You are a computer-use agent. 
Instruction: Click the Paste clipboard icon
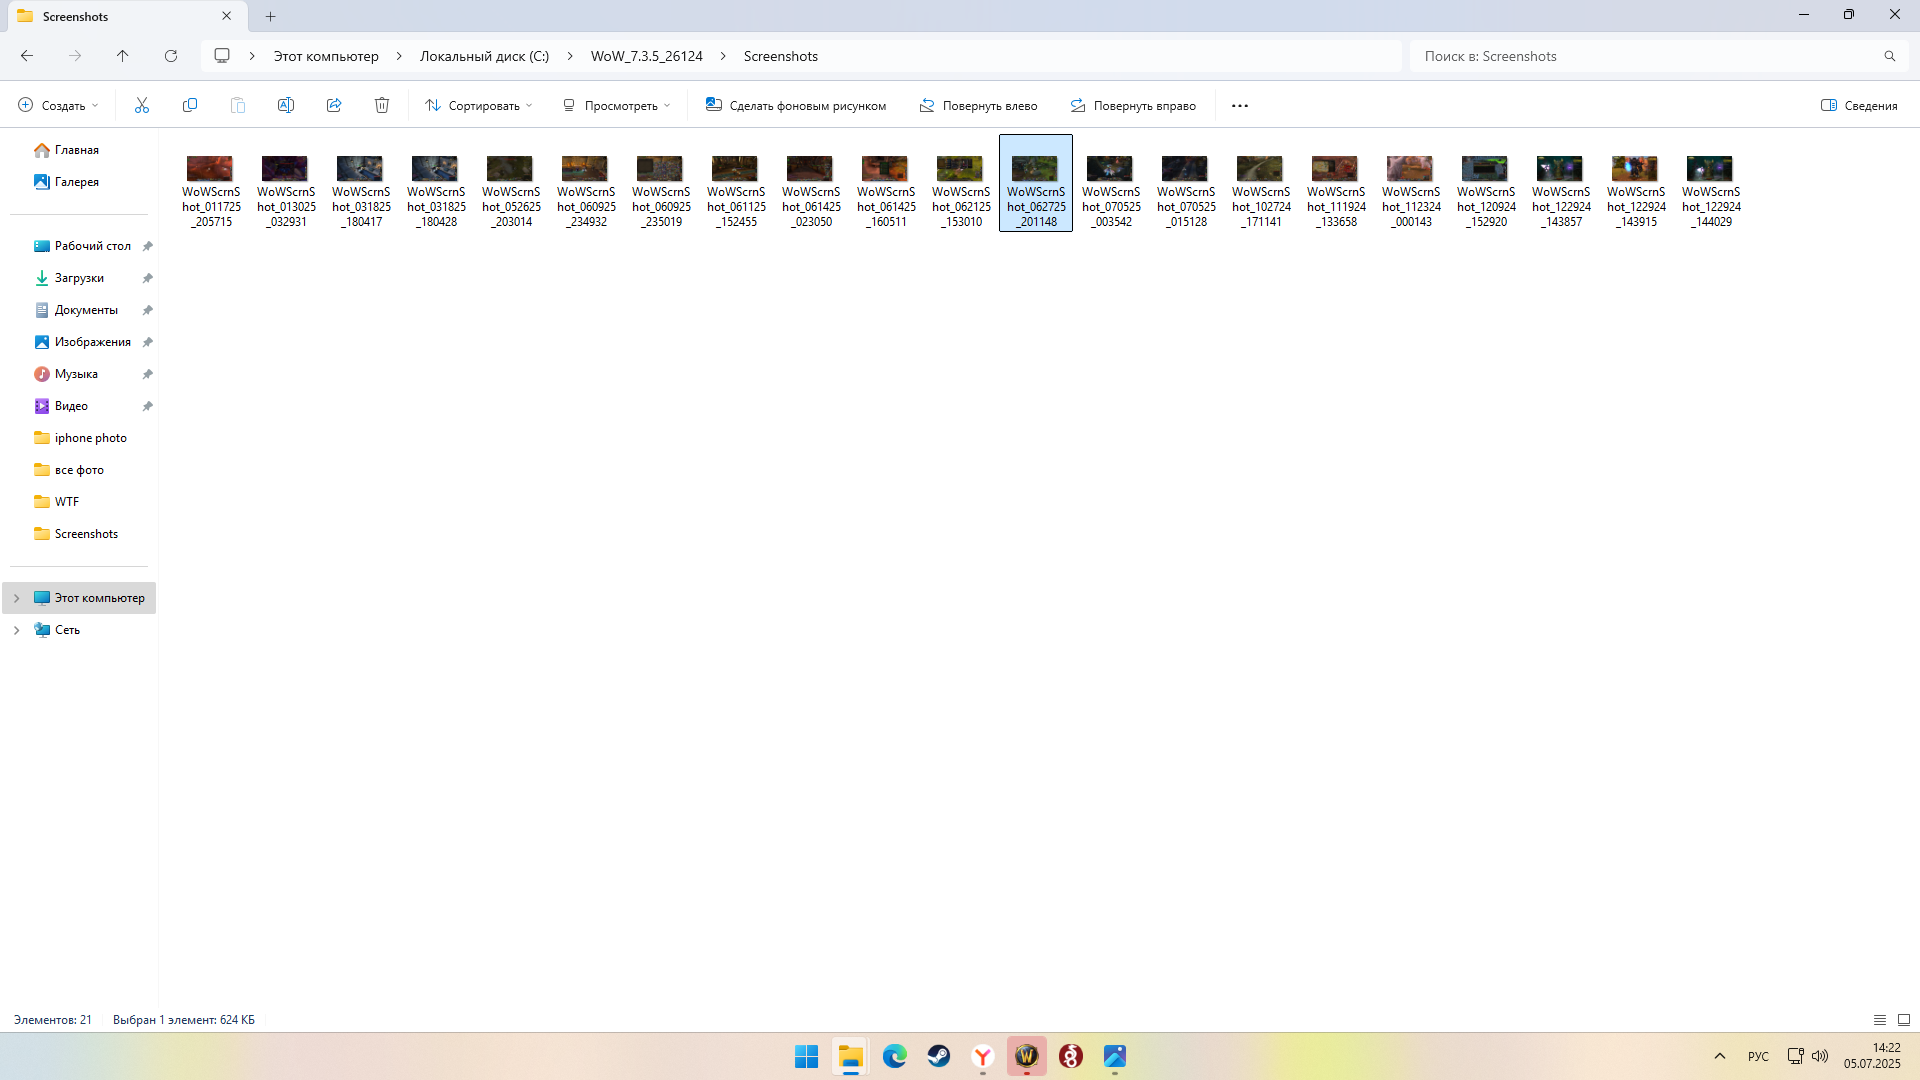(238, 105)
